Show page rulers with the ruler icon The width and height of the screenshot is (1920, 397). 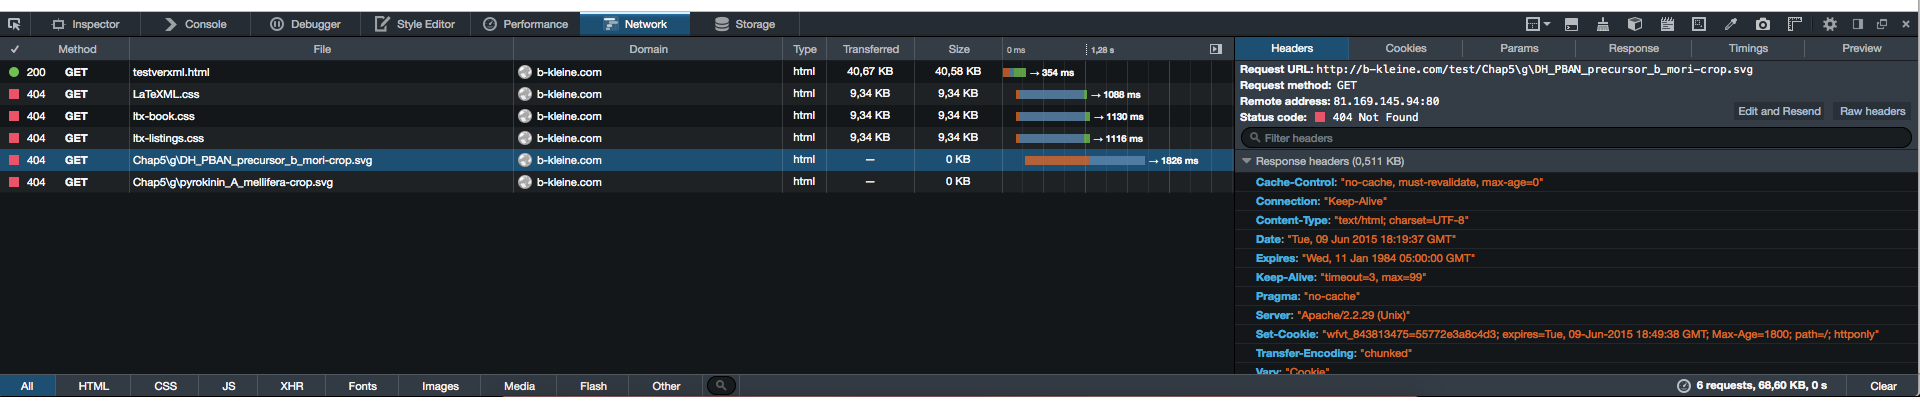click(x=1795, y=24)
